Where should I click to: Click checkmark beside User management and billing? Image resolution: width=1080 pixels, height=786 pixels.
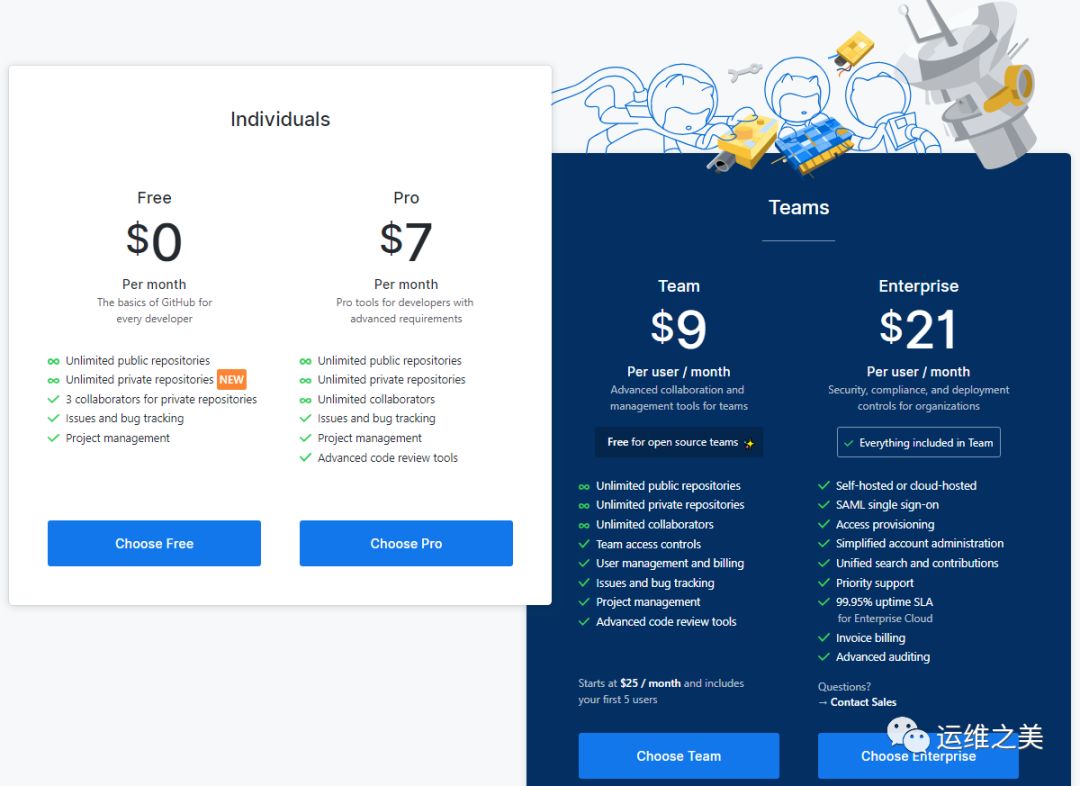[583, 563]
